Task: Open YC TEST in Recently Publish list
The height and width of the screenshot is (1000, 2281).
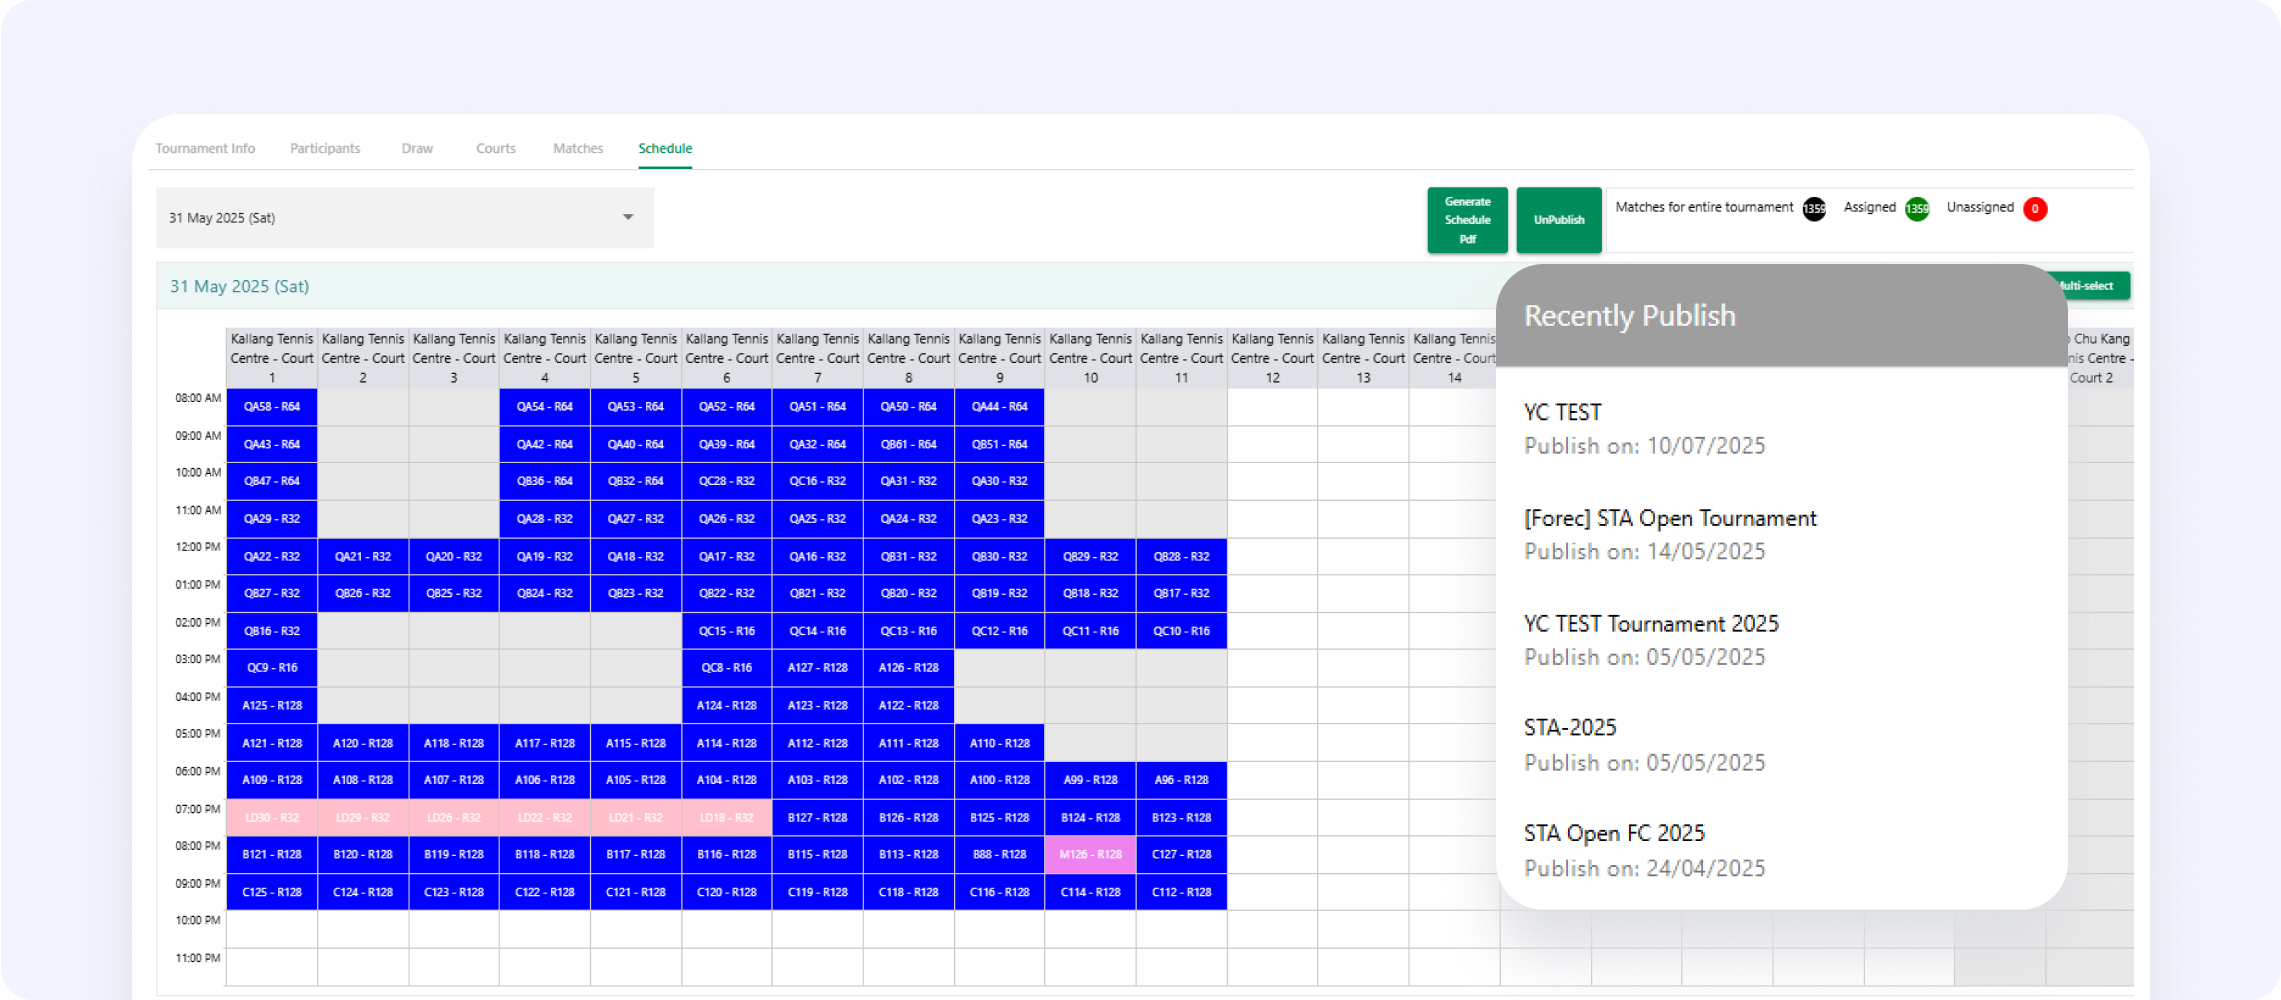Action: click(x=1562, y=413)
